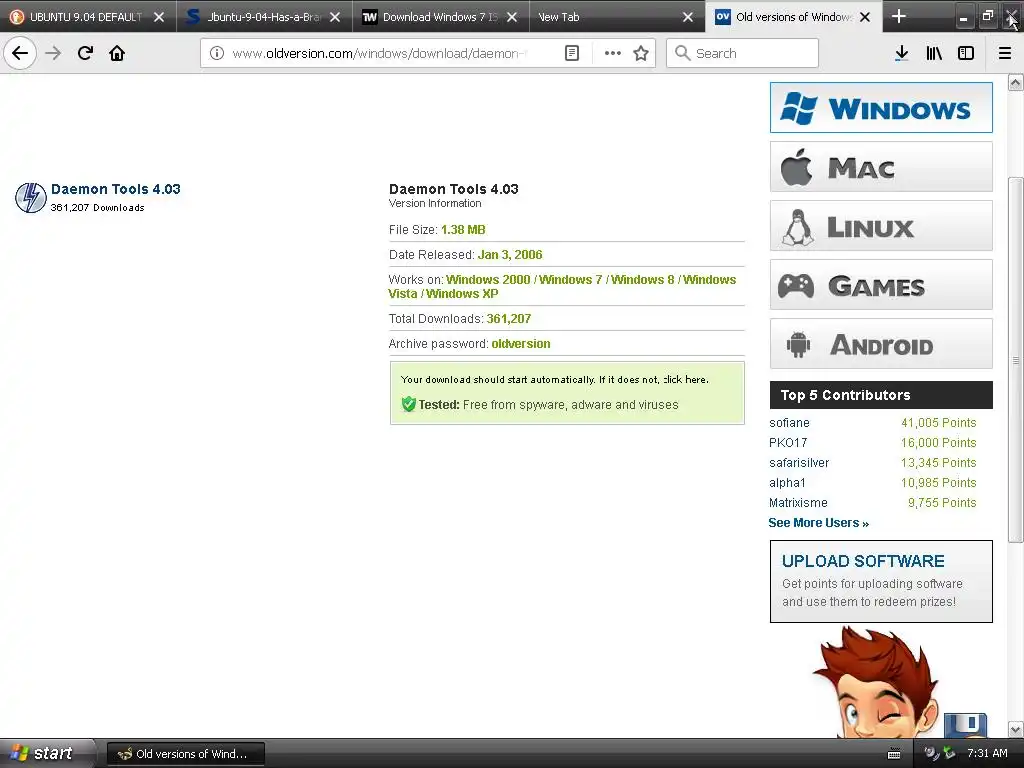Click the Windows XP compatibility link
Image resolution: width=1024 pixels, height=768 pixels.
(x=462, y=294)
